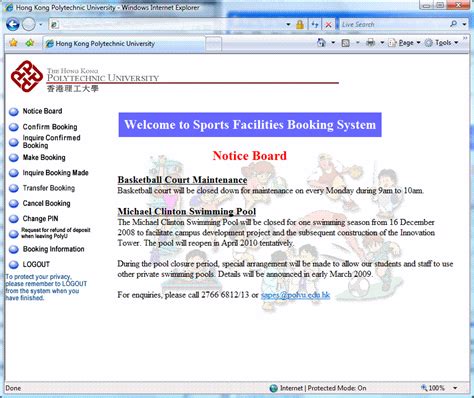Click the bullet beside Change PIN
Viewport: 474px width, 398px height.
[14, 219]
